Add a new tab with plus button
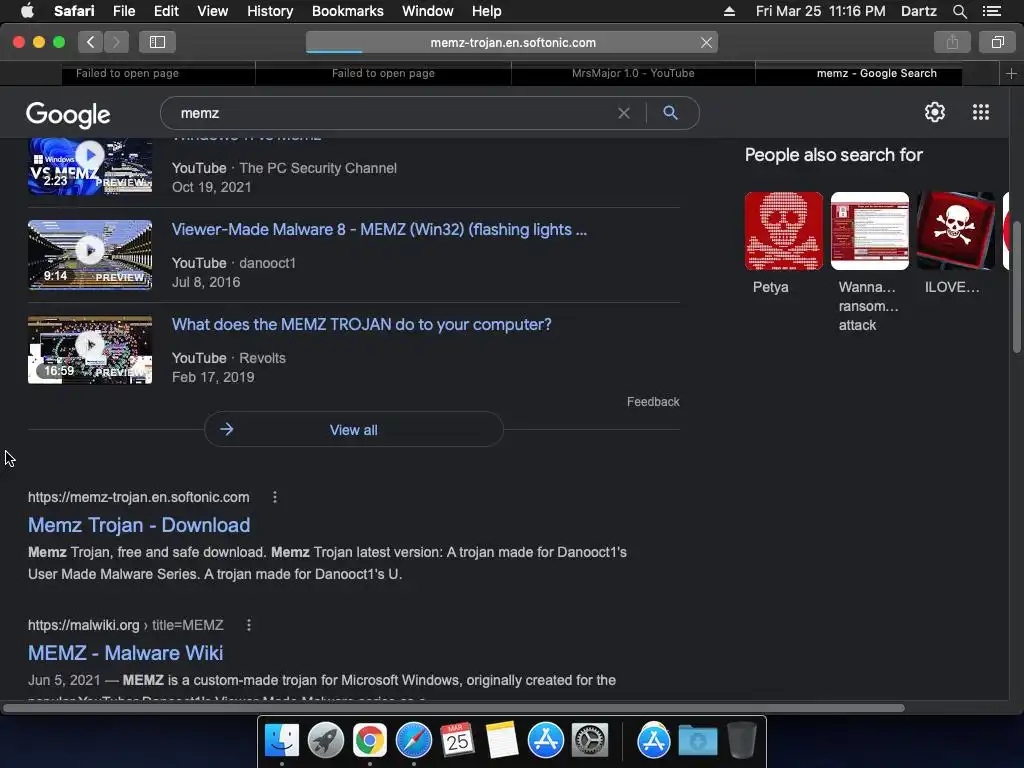This screenshot has height=768, width=1024. [x=1011, y=74]
